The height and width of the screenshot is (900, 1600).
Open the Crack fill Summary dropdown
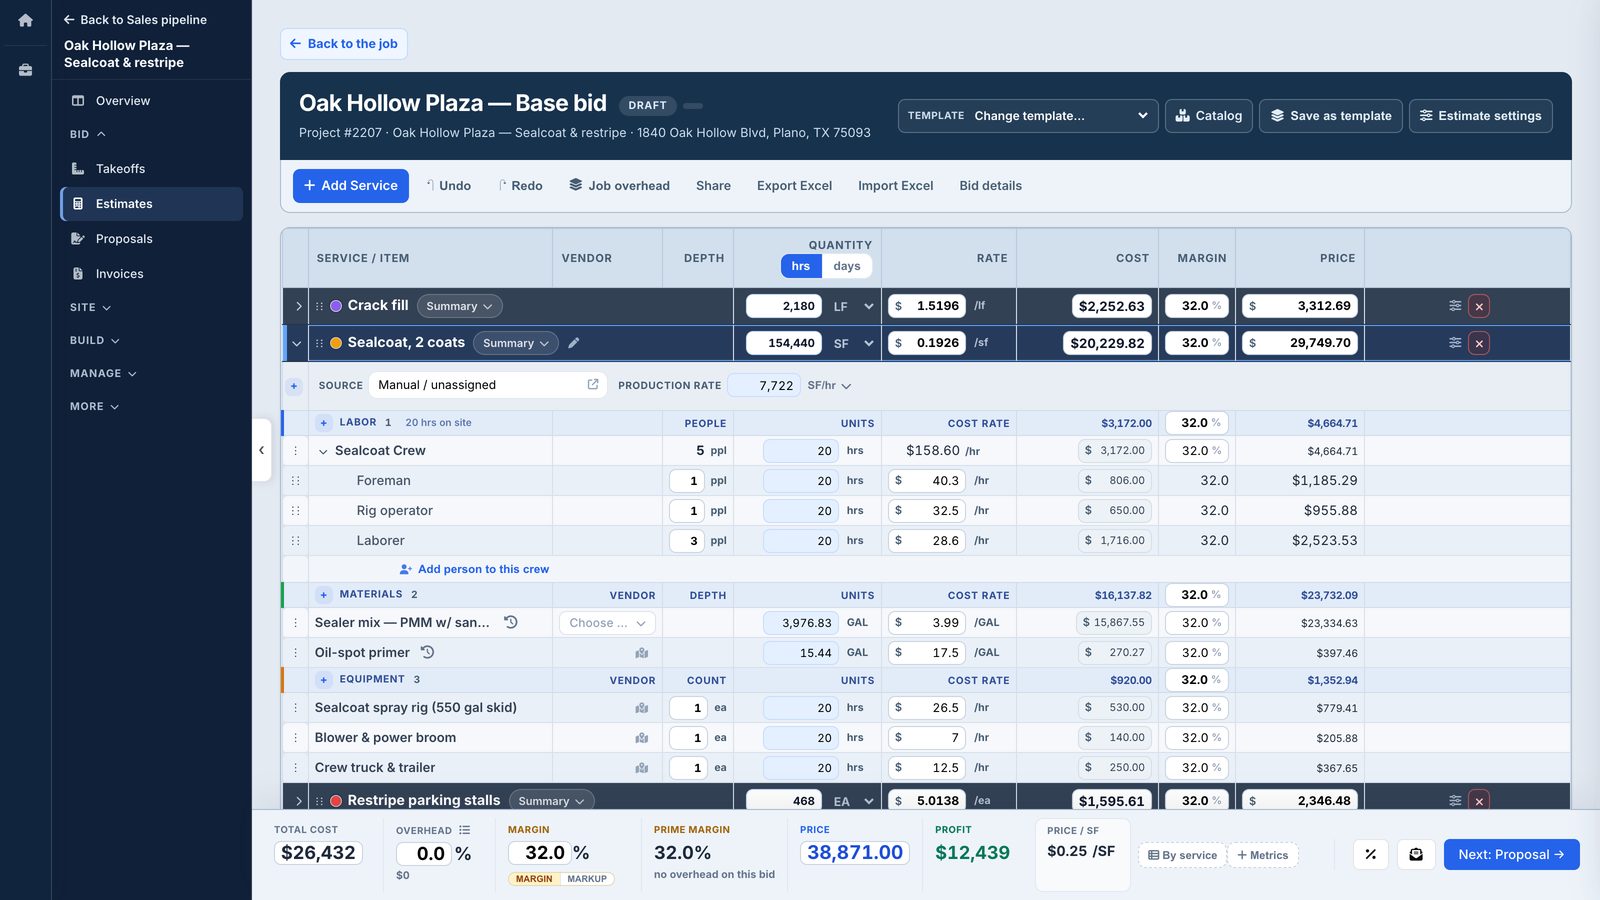point(459,306)
